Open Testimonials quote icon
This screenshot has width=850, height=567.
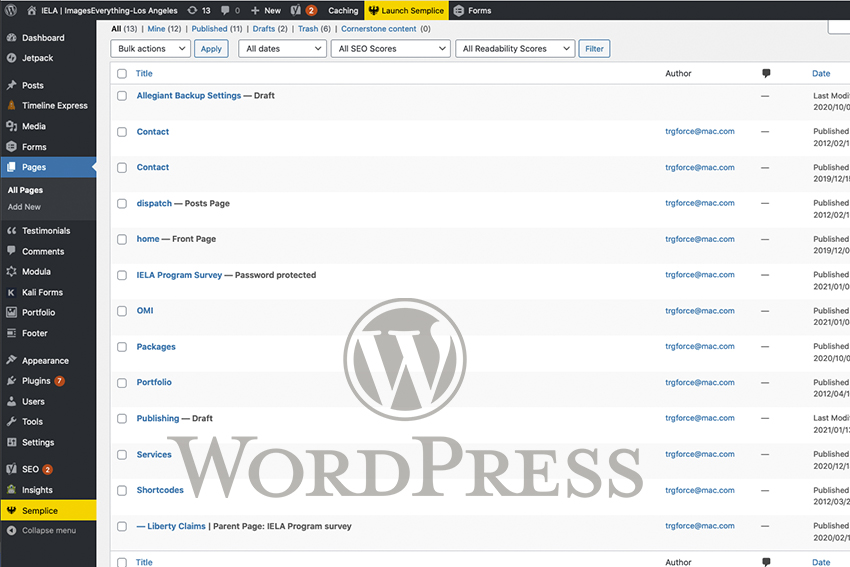pyautogui.click(x=11, y=230)
